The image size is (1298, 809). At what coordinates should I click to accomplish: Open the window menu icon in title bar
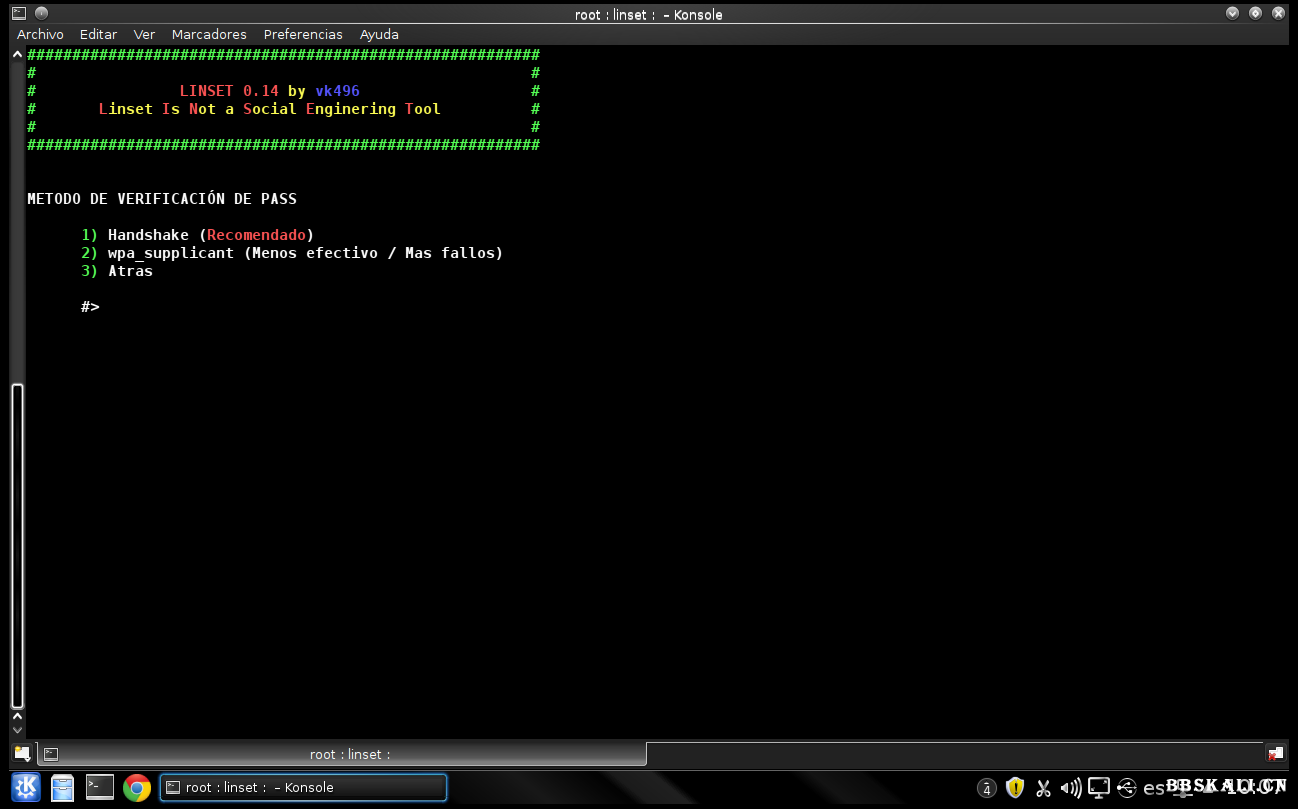coord(19,14)
